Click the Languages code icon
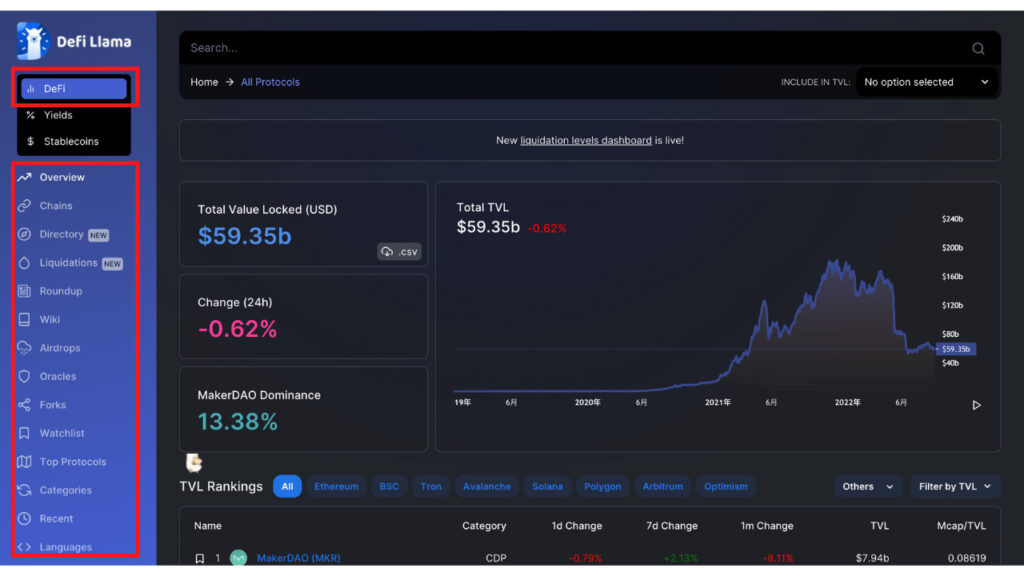This screenshot has width=1024, height=576. click(x=24, y=547)
